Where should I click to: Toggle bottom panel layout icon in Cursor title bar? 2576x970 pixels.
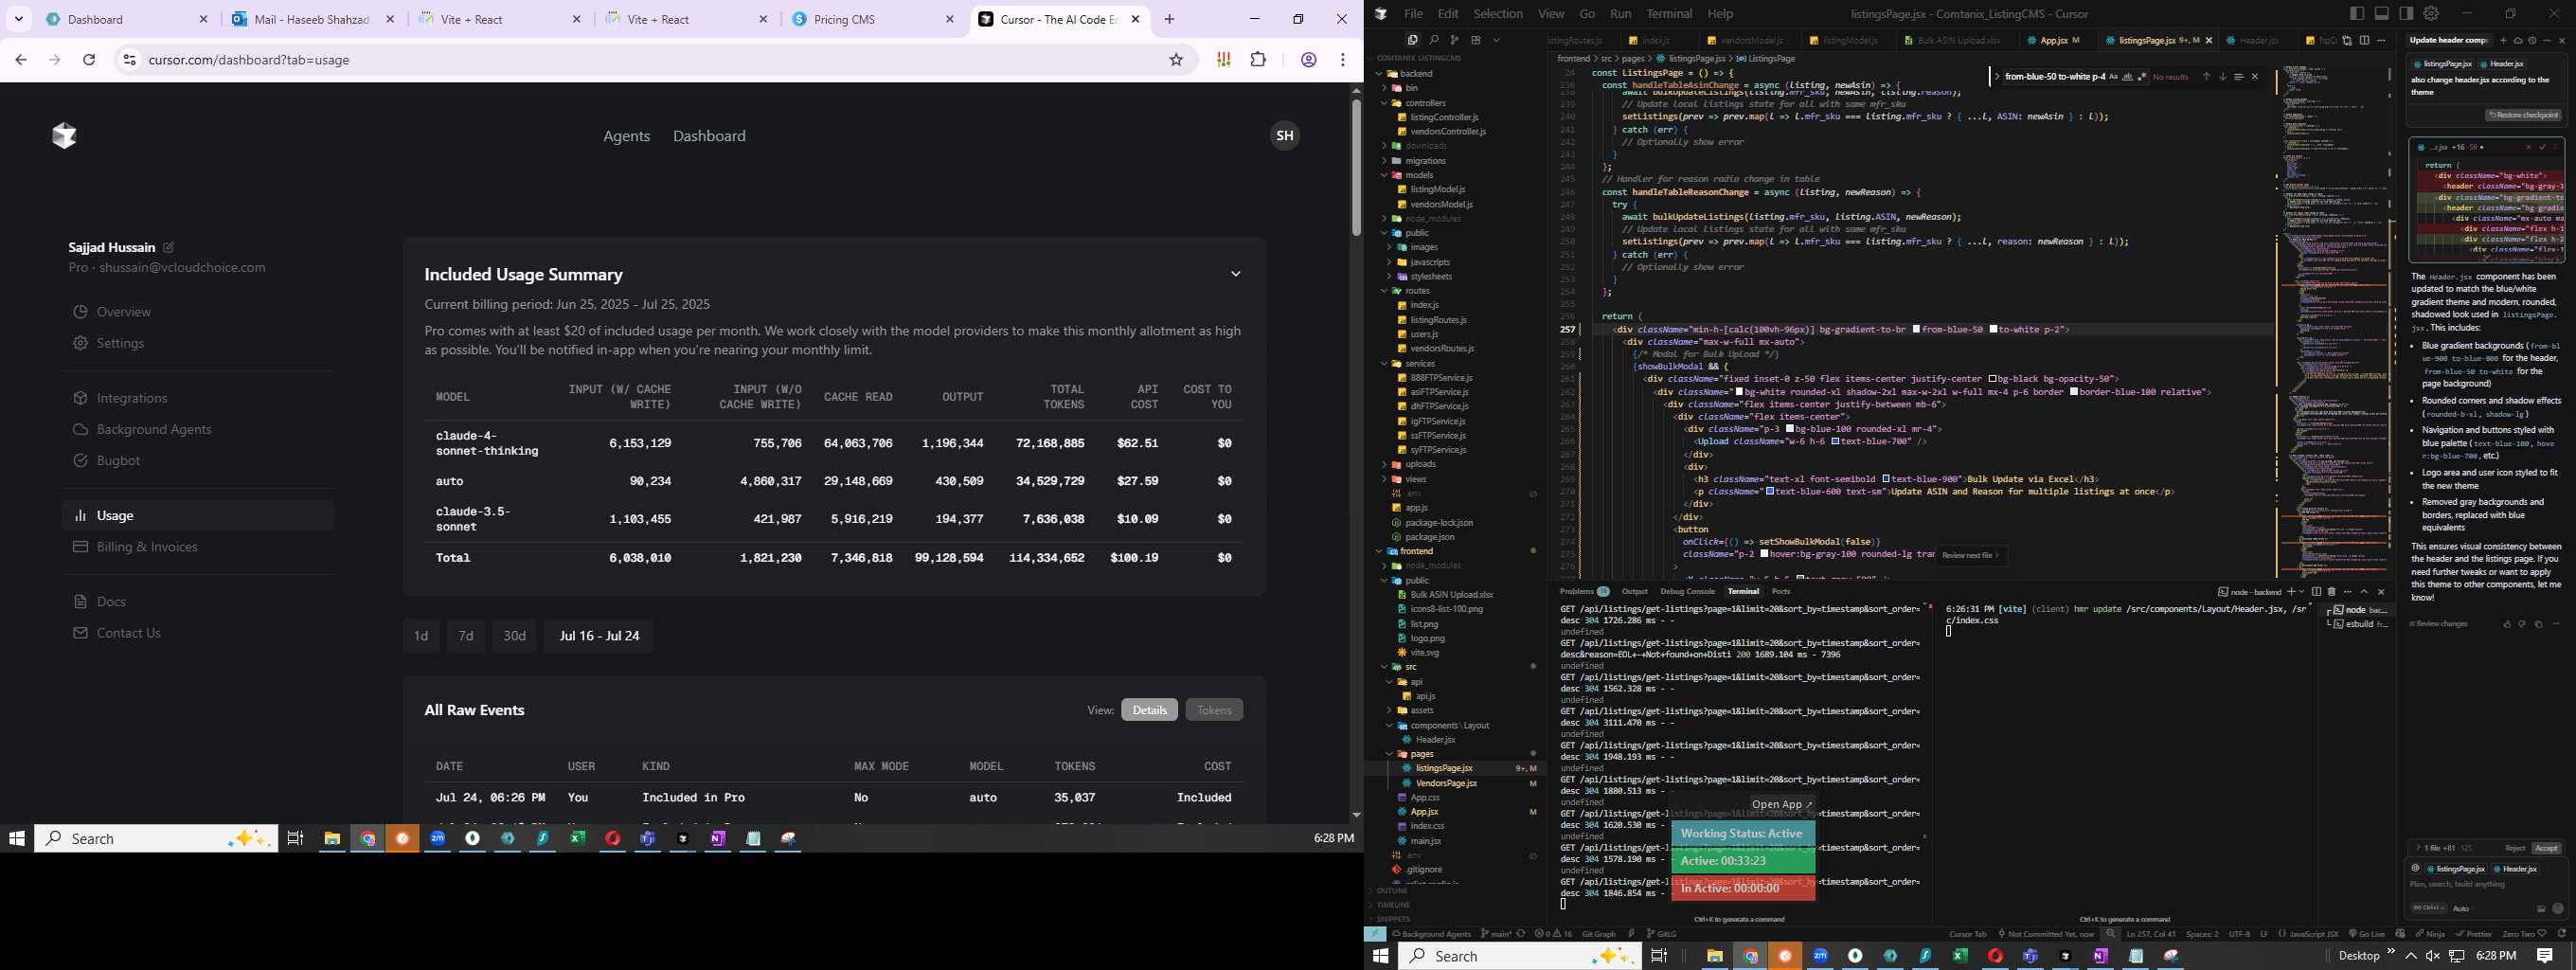tap(2382, 13)
